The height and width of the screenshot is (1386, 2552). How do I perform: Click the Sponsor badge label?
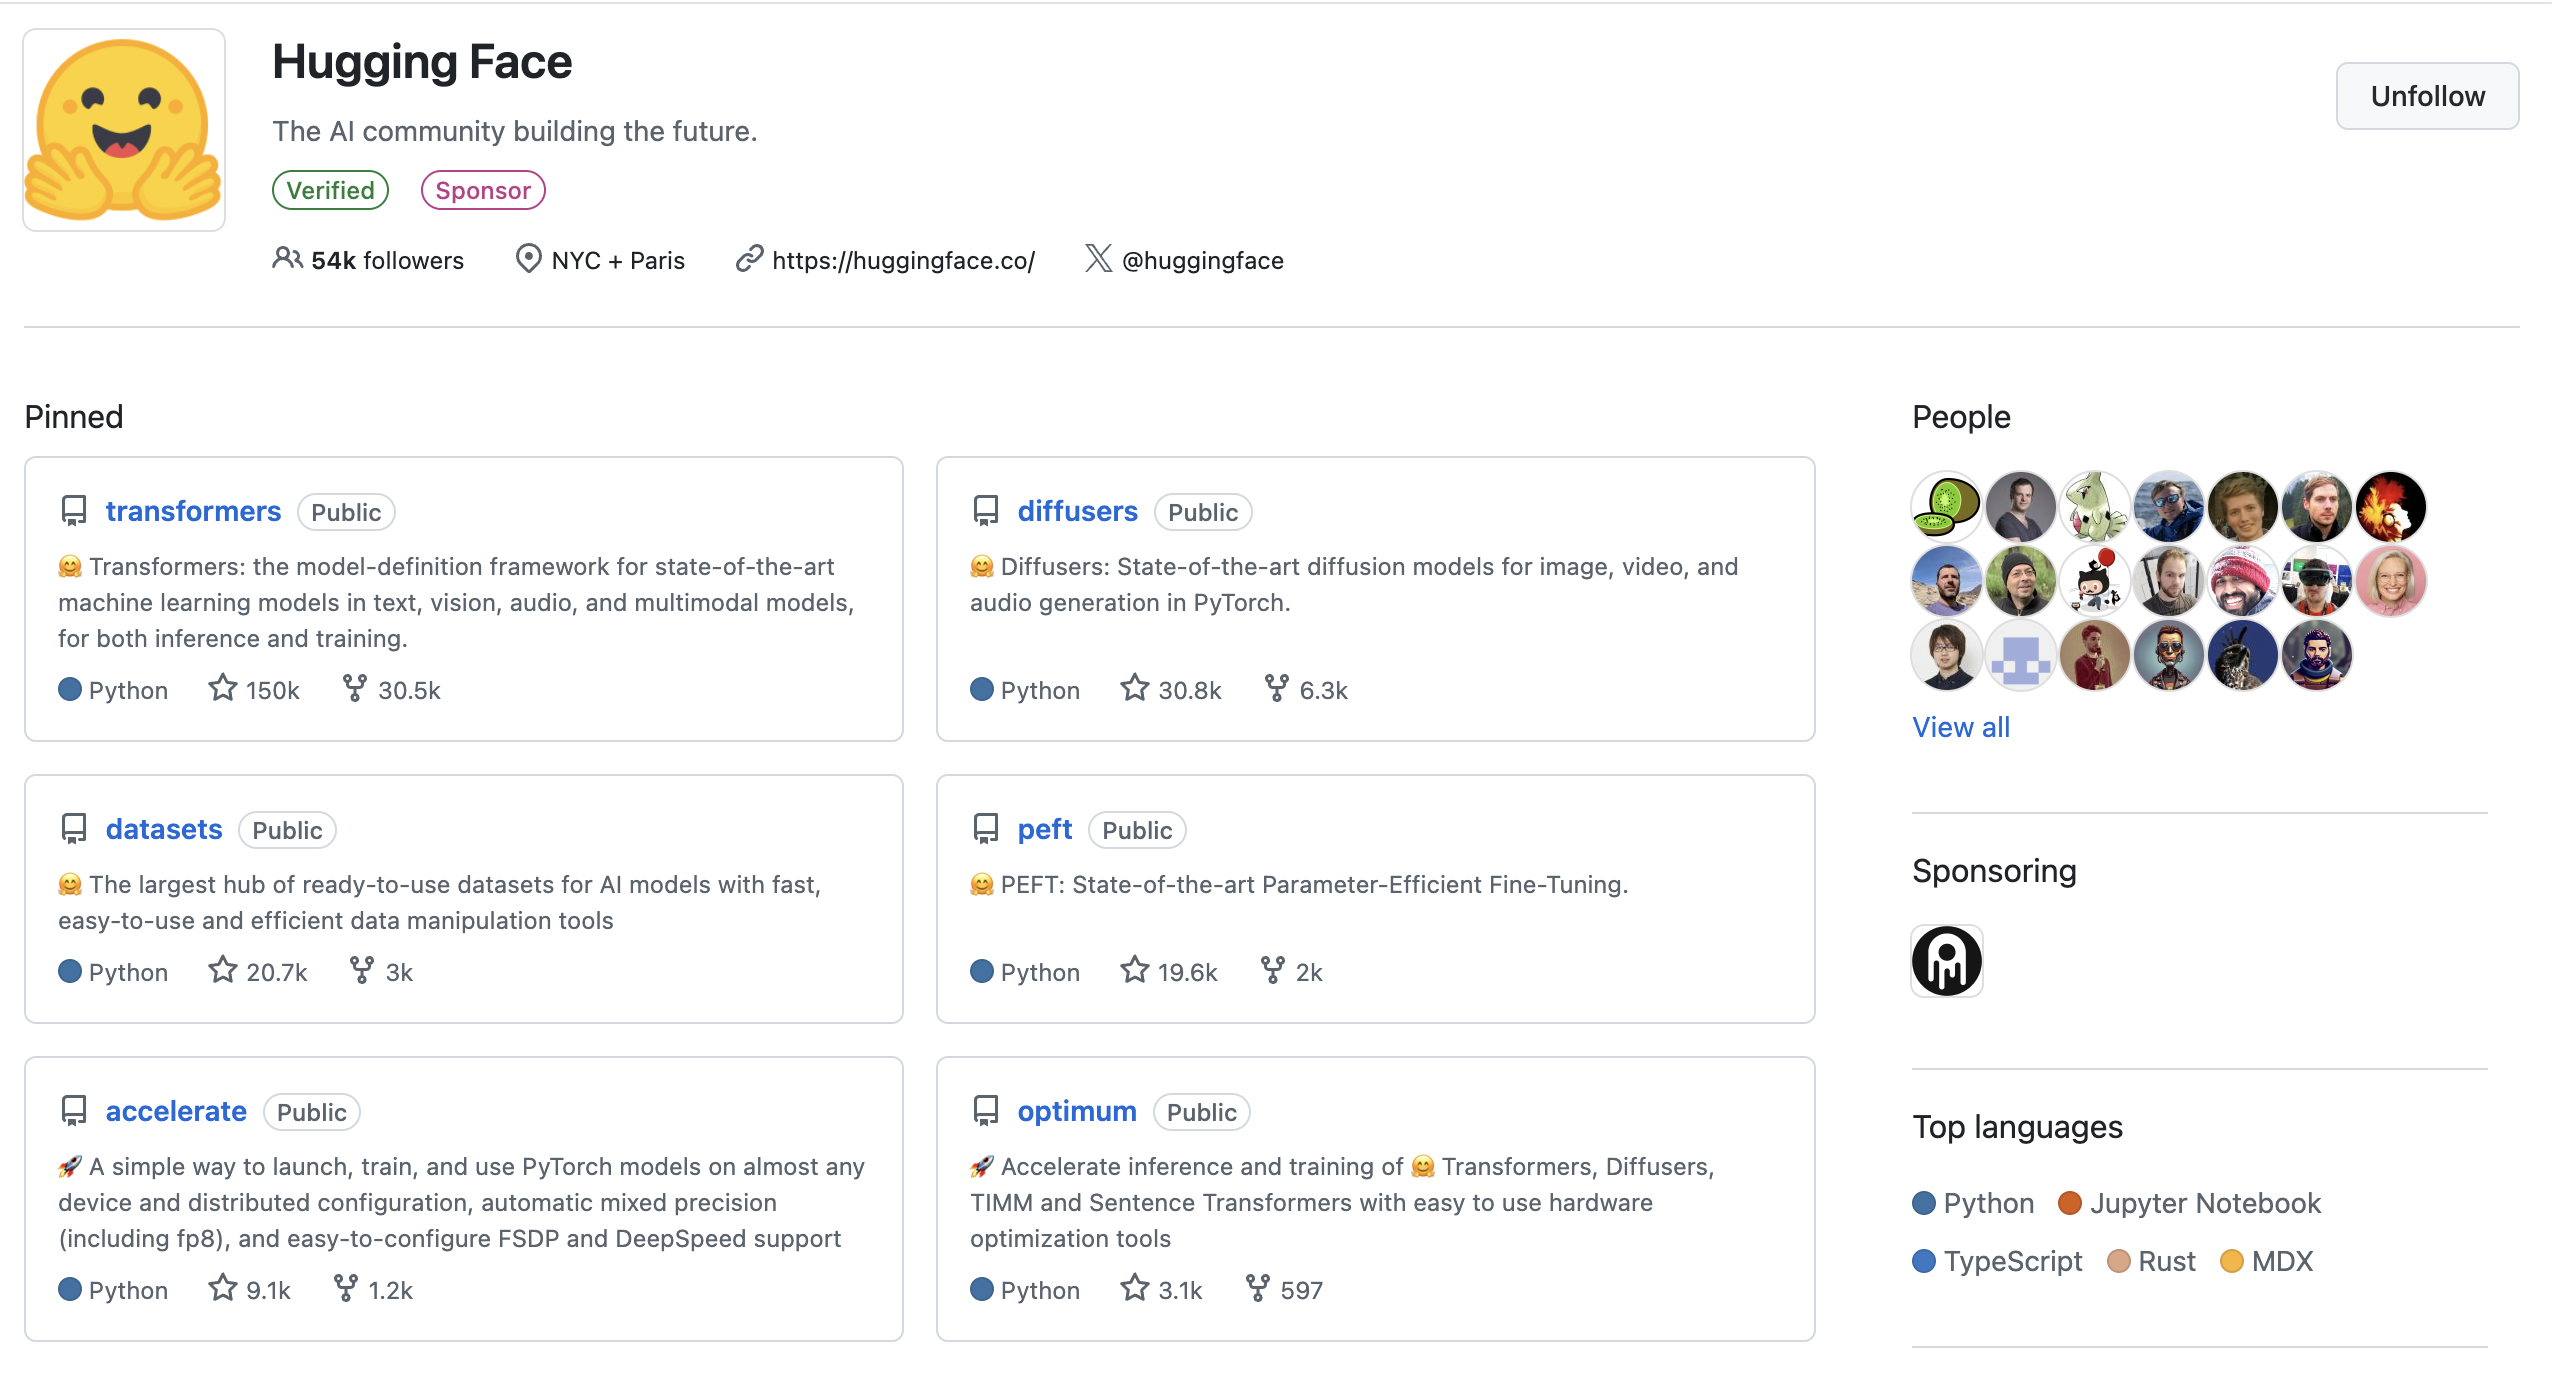point(483,190)
